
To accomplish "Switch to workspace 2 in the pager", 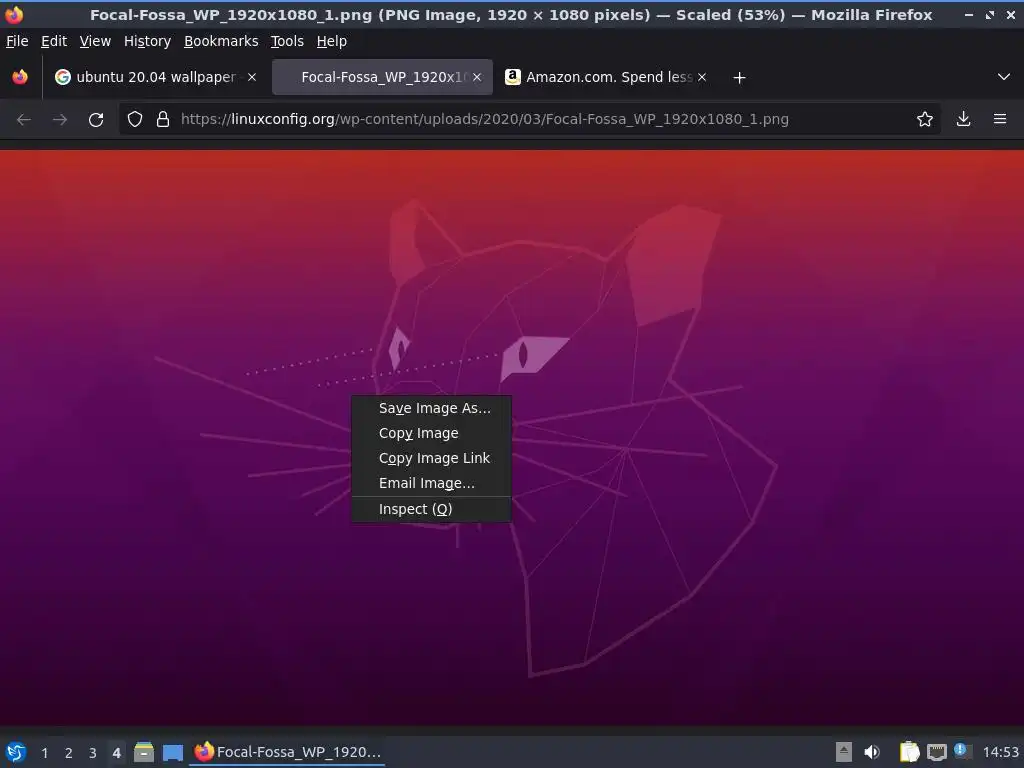I will pos(69,753).
